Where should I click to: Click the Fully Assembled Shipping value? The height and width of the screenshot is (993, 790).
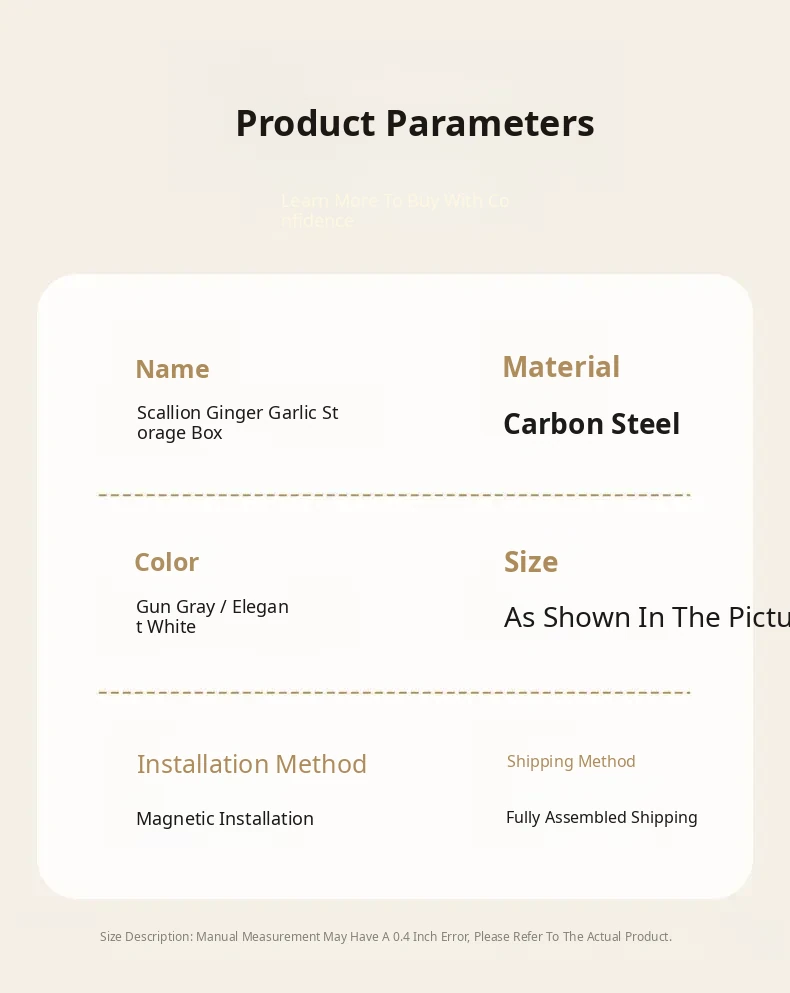click(x=601, y=818)
